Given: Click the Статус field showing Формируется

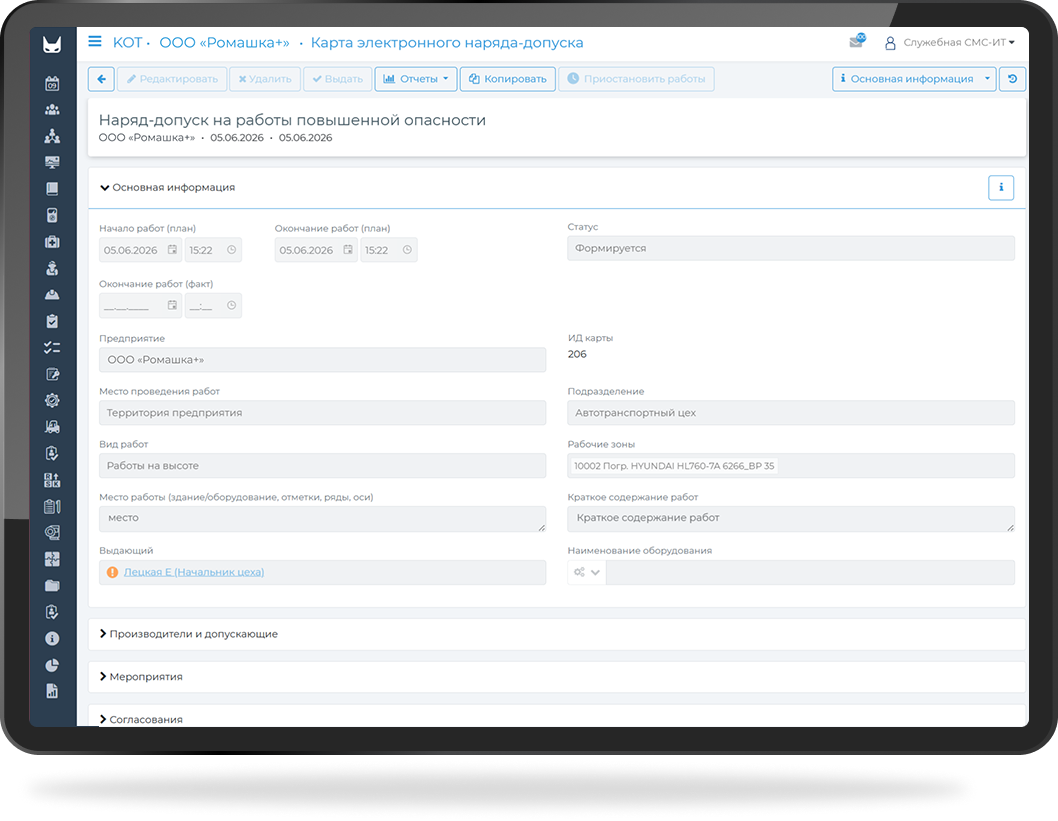Looking at the screenshot, I should pos(791,248).
